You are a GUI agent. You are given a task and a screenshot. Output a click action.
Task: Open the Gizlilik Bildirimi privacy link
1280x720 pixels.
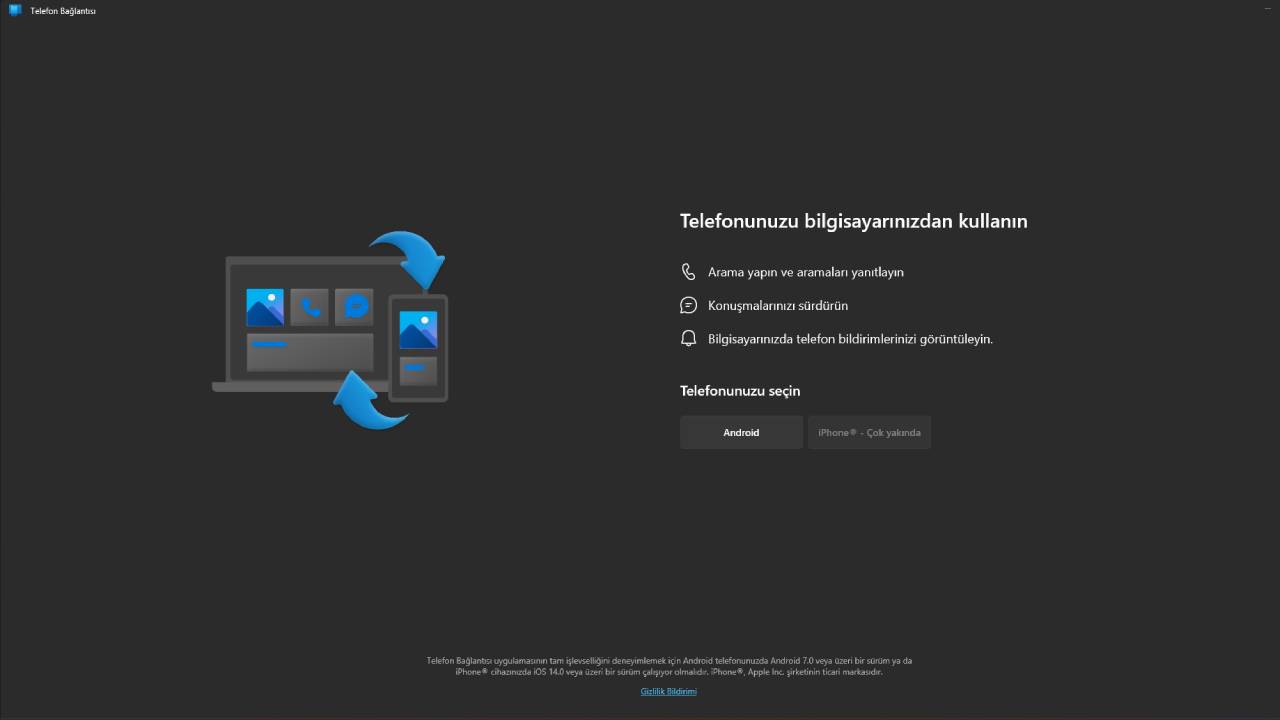point(667,691)
